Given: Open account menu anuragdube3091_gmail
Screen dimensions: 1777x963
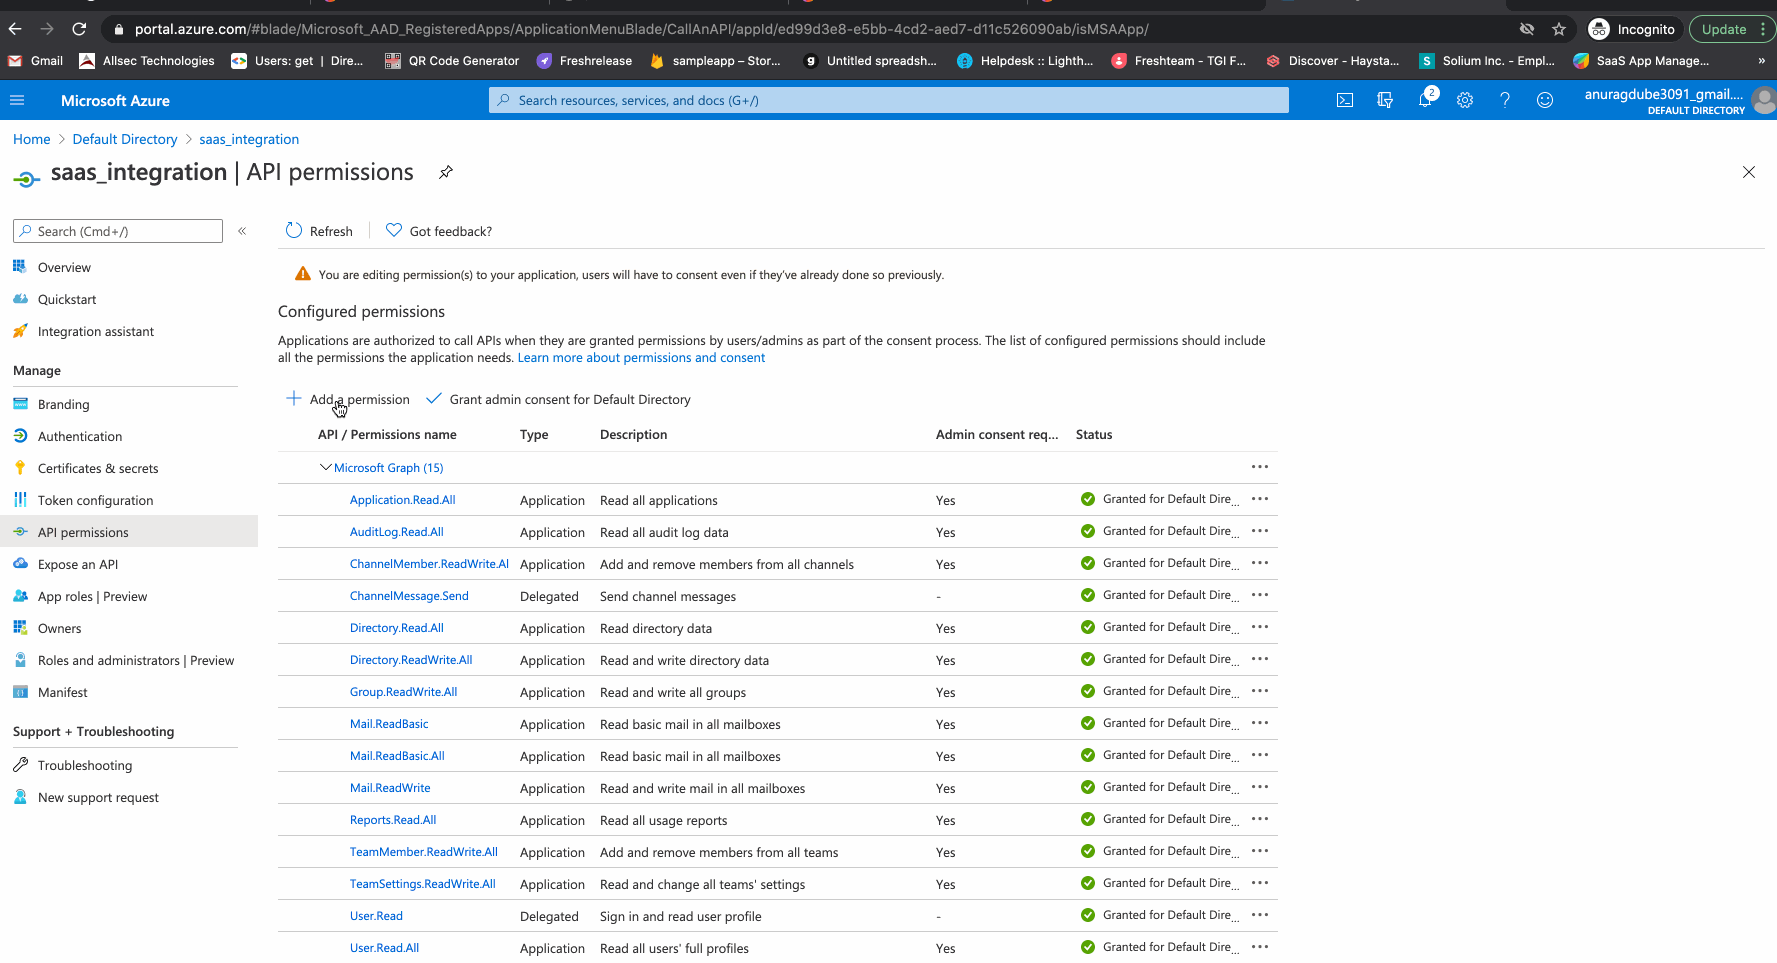Looking at the screenshot, I should (1679, 100).
